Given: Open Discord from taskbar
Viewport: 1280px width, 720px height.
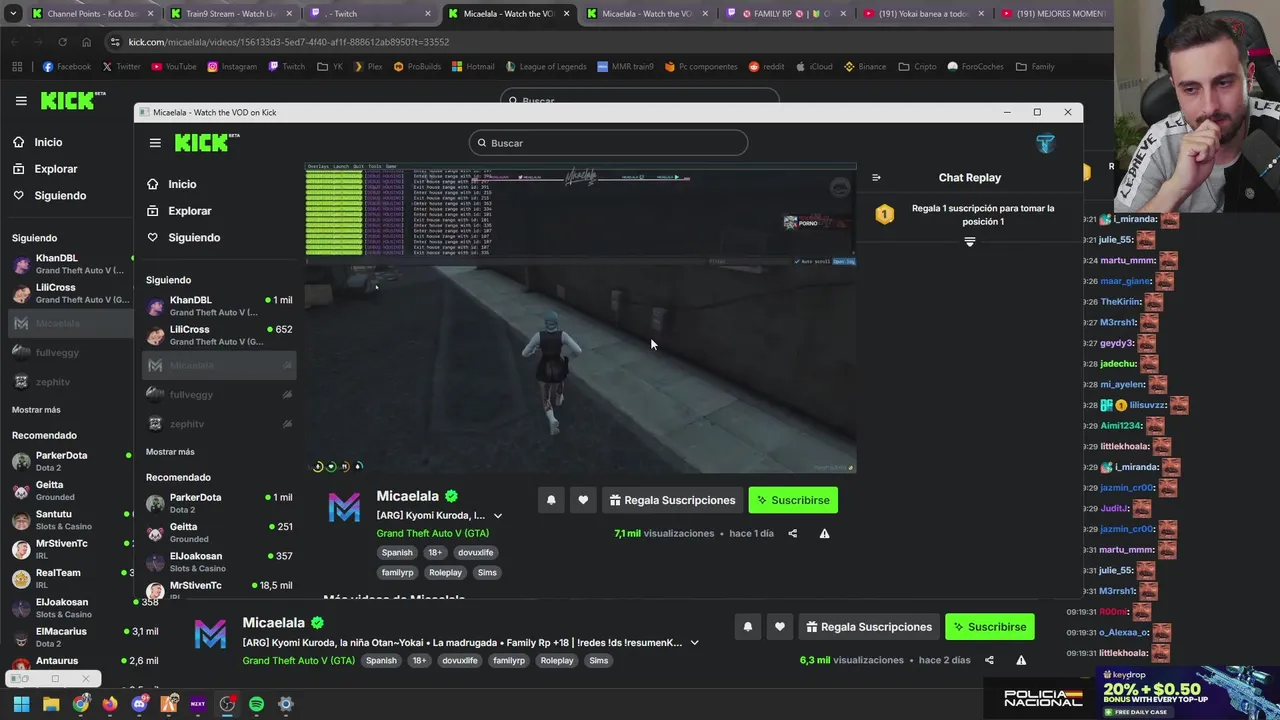Looking at the screenshot, I should [x=139, y=704].
